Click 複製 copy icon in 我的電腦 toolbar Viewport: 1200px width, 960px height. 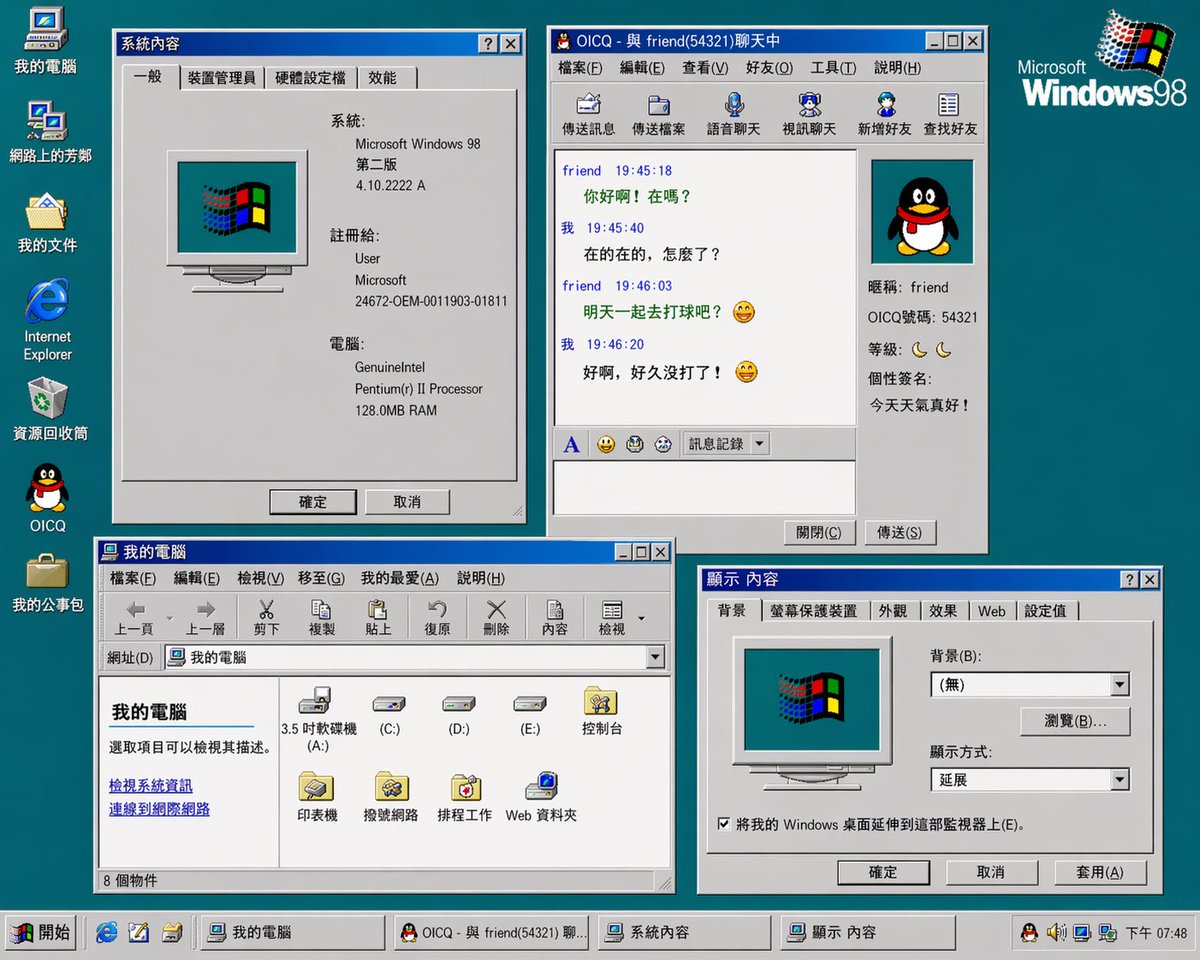click(x=321, y=617)
